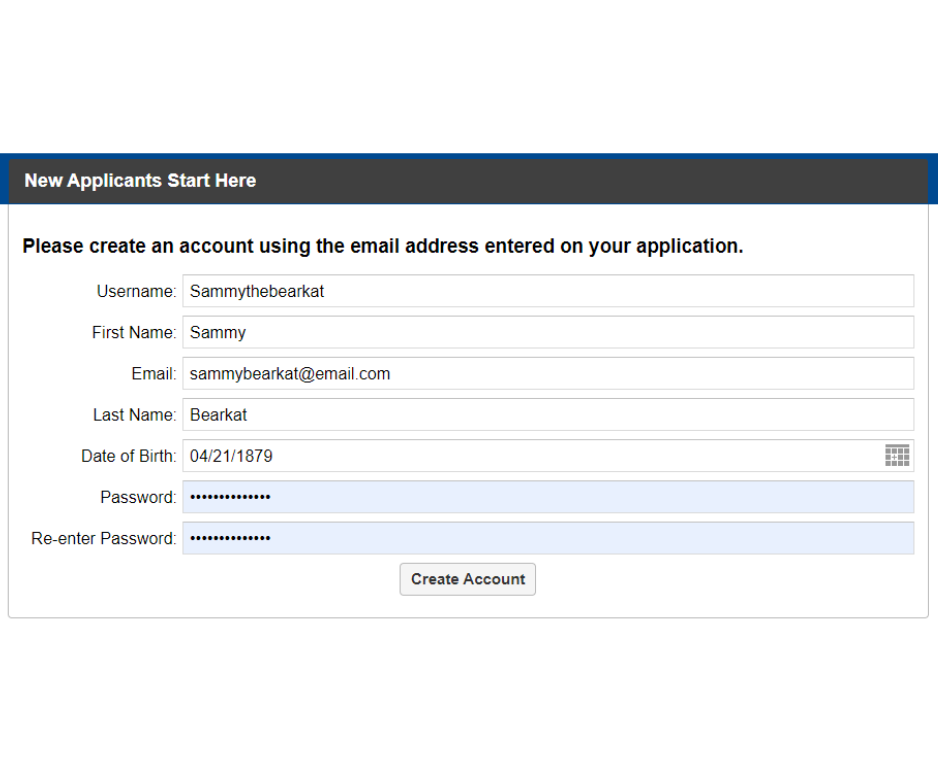Viewport: 938px width, 781px height.
Task: Click the New Applicants Start Here header
Action: point(139,181)
